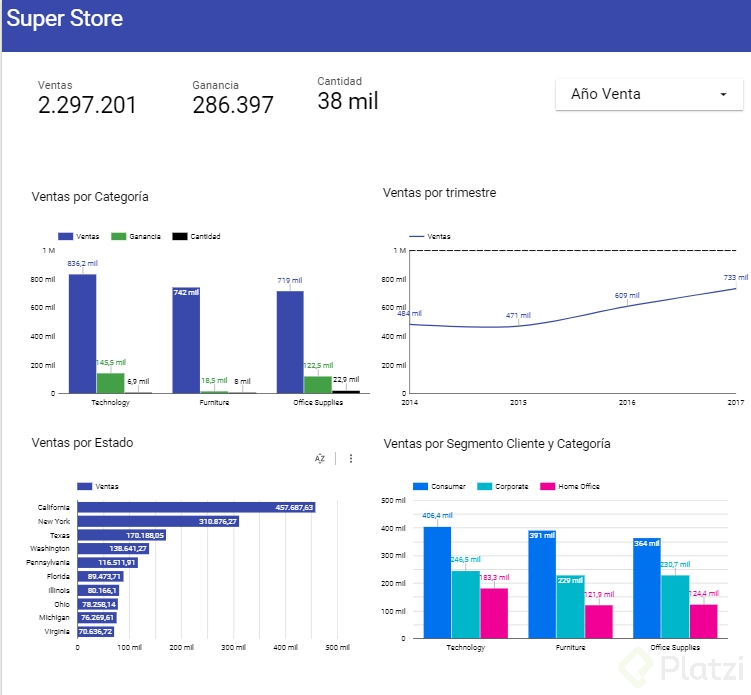Click the Ventas scorecard value 2.297.201
751x695 pixels.
click(87, 105)
